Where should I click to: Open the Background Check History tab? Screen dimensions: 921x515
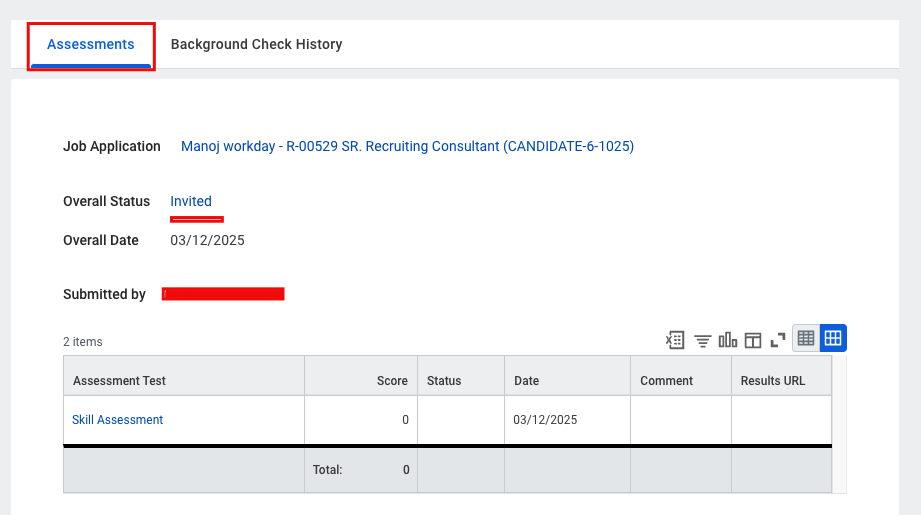click(256, 45)
